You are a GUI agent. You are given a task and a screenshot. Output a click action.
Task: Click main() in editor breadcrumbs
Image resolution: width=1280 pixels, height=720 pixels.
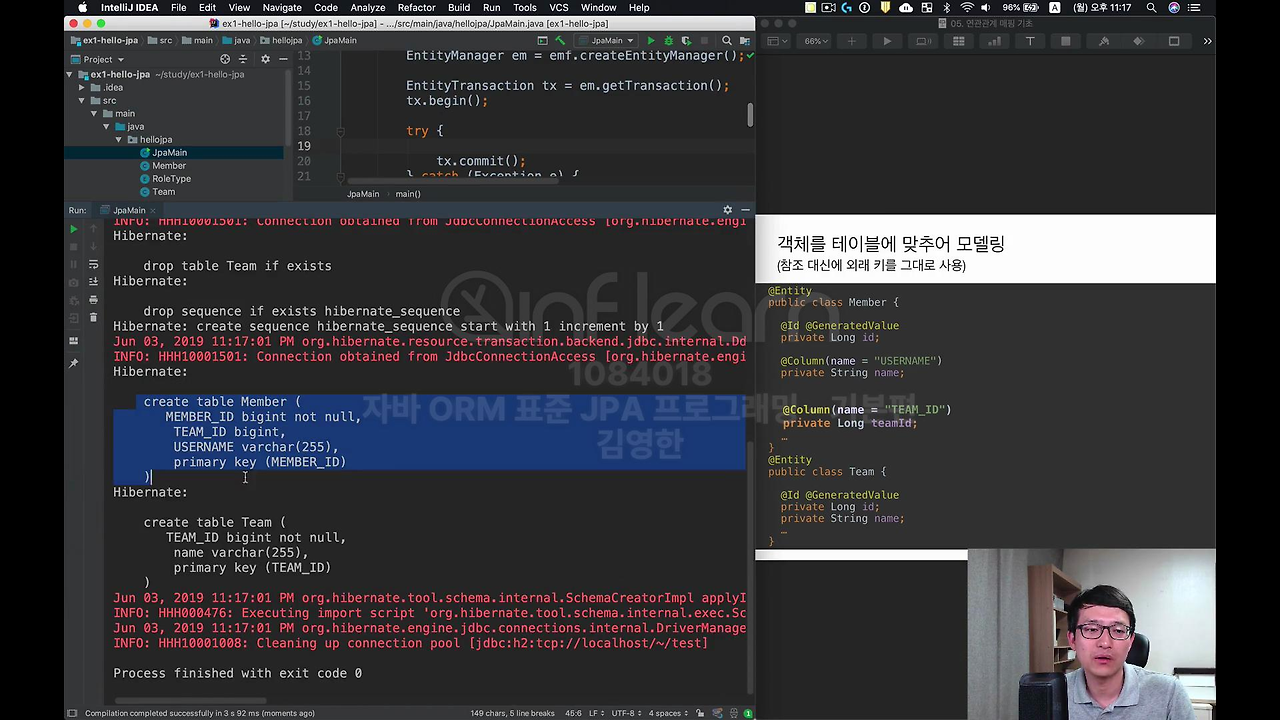tap(408, 194)
